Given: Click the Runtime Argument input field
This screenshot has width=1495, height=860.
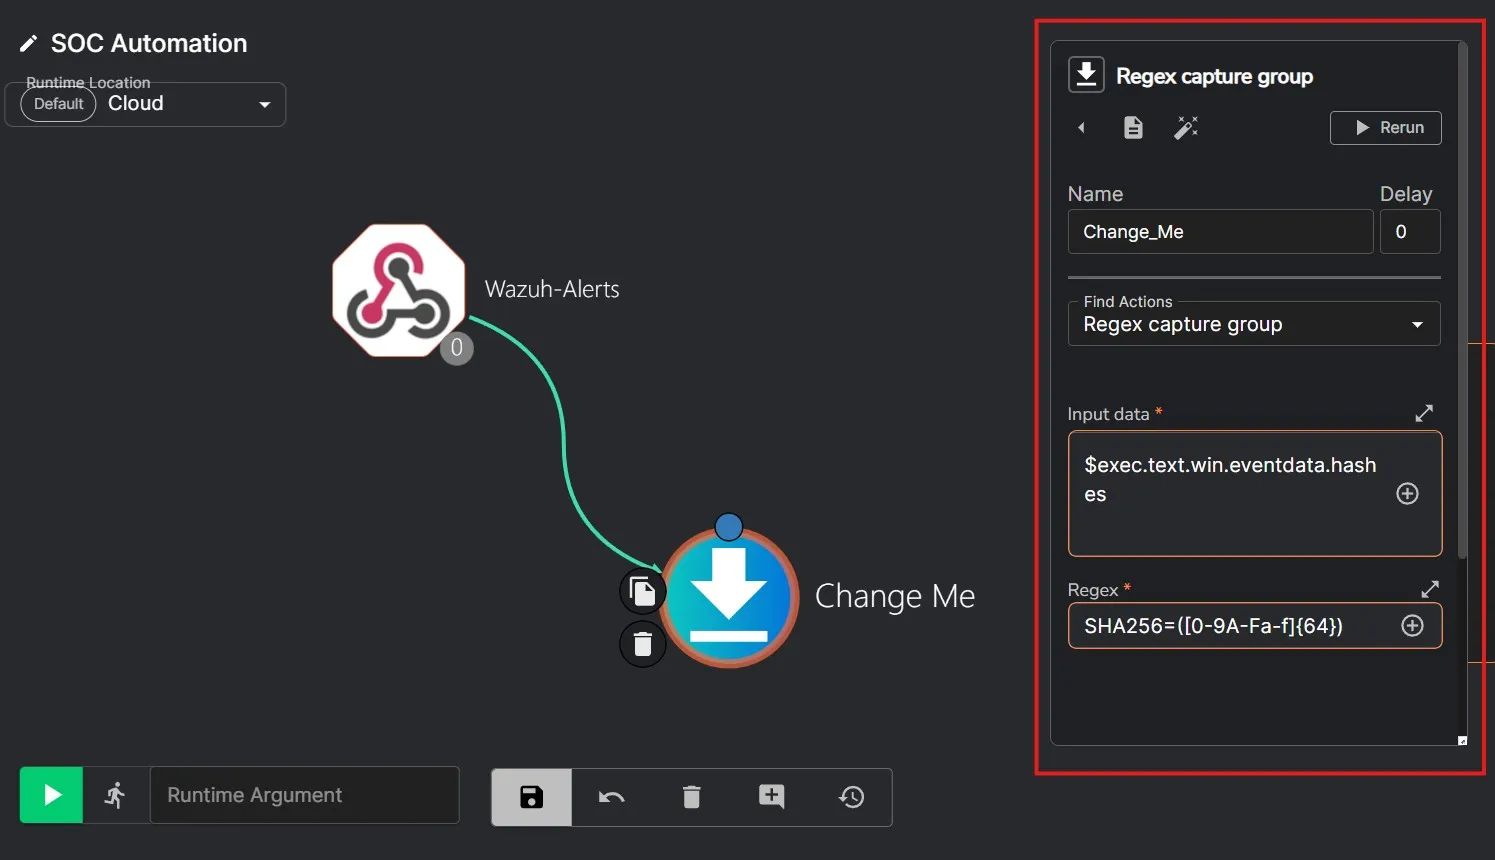Looking at the screenshot, I should [x=304, y=795].
